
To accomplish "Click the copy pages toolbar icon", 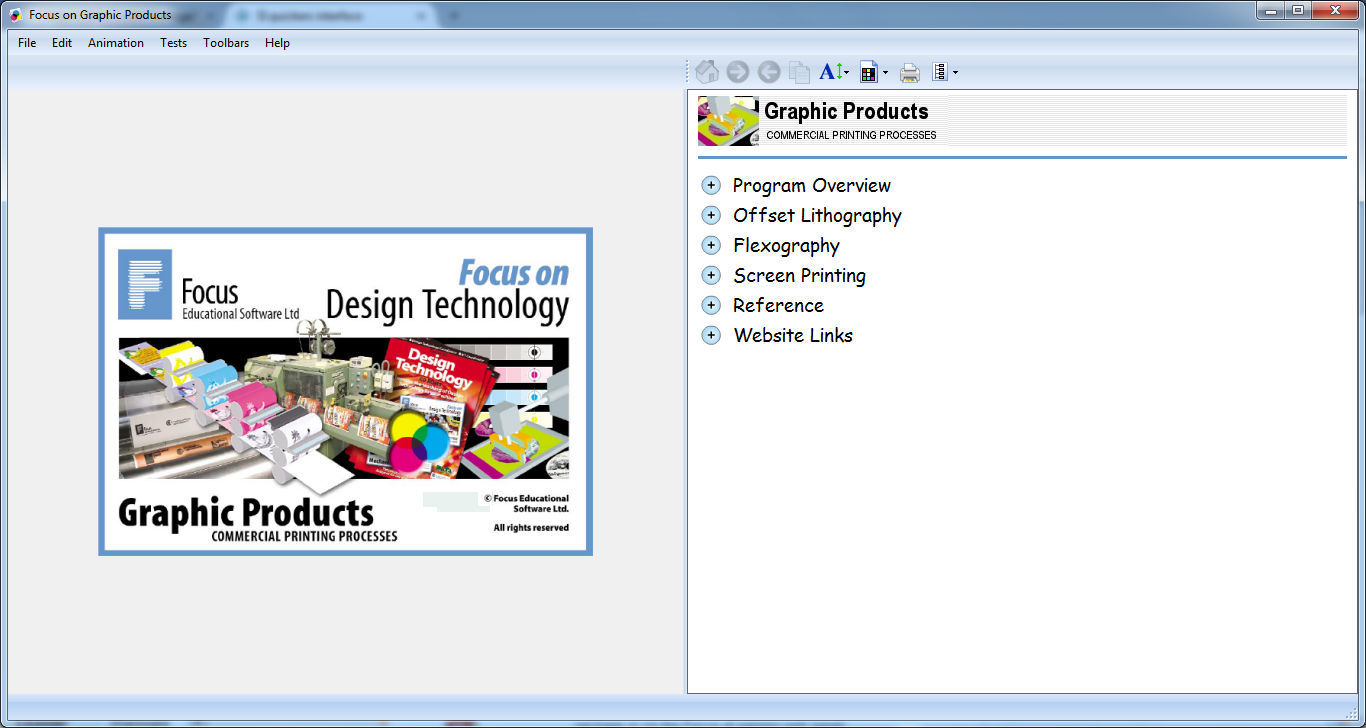I will [x=799, y=72].
